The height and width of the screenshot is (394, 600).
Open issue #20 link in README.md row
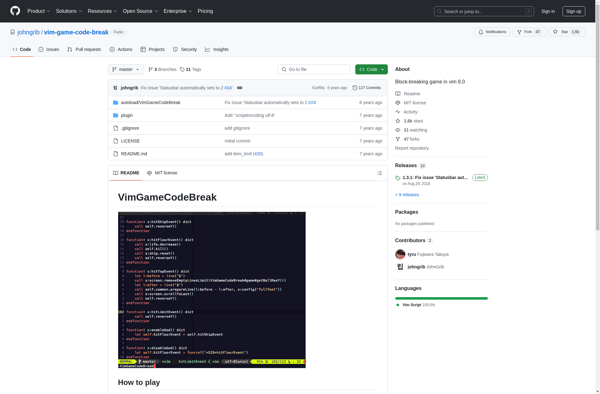258,154
